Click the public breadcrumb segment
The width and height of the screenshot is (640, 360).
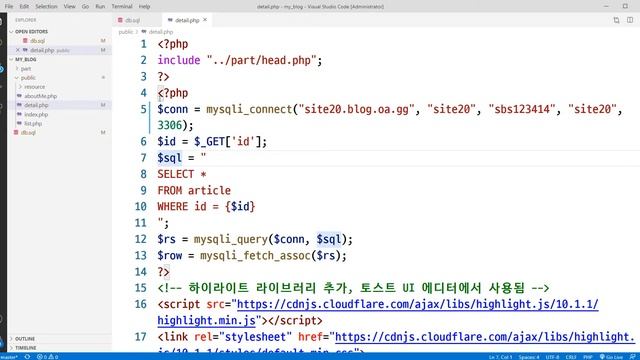pos(126,32)
